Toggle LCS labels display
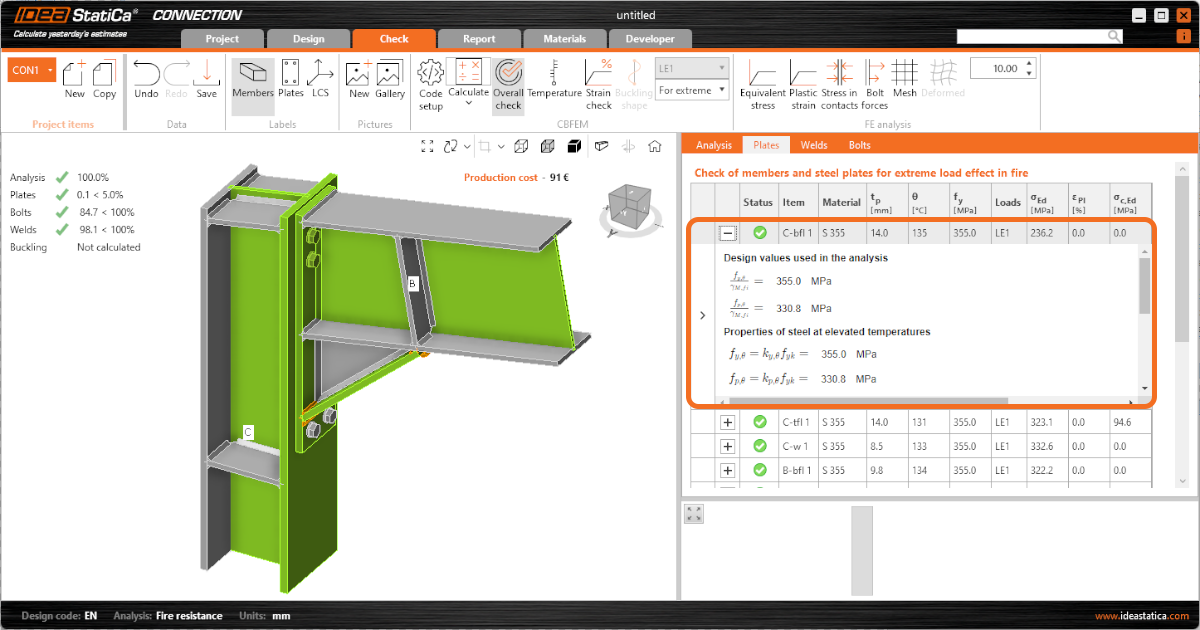The height and width of the screenshot is (630, 1200). pyautogui.click(x=320, y=80)
